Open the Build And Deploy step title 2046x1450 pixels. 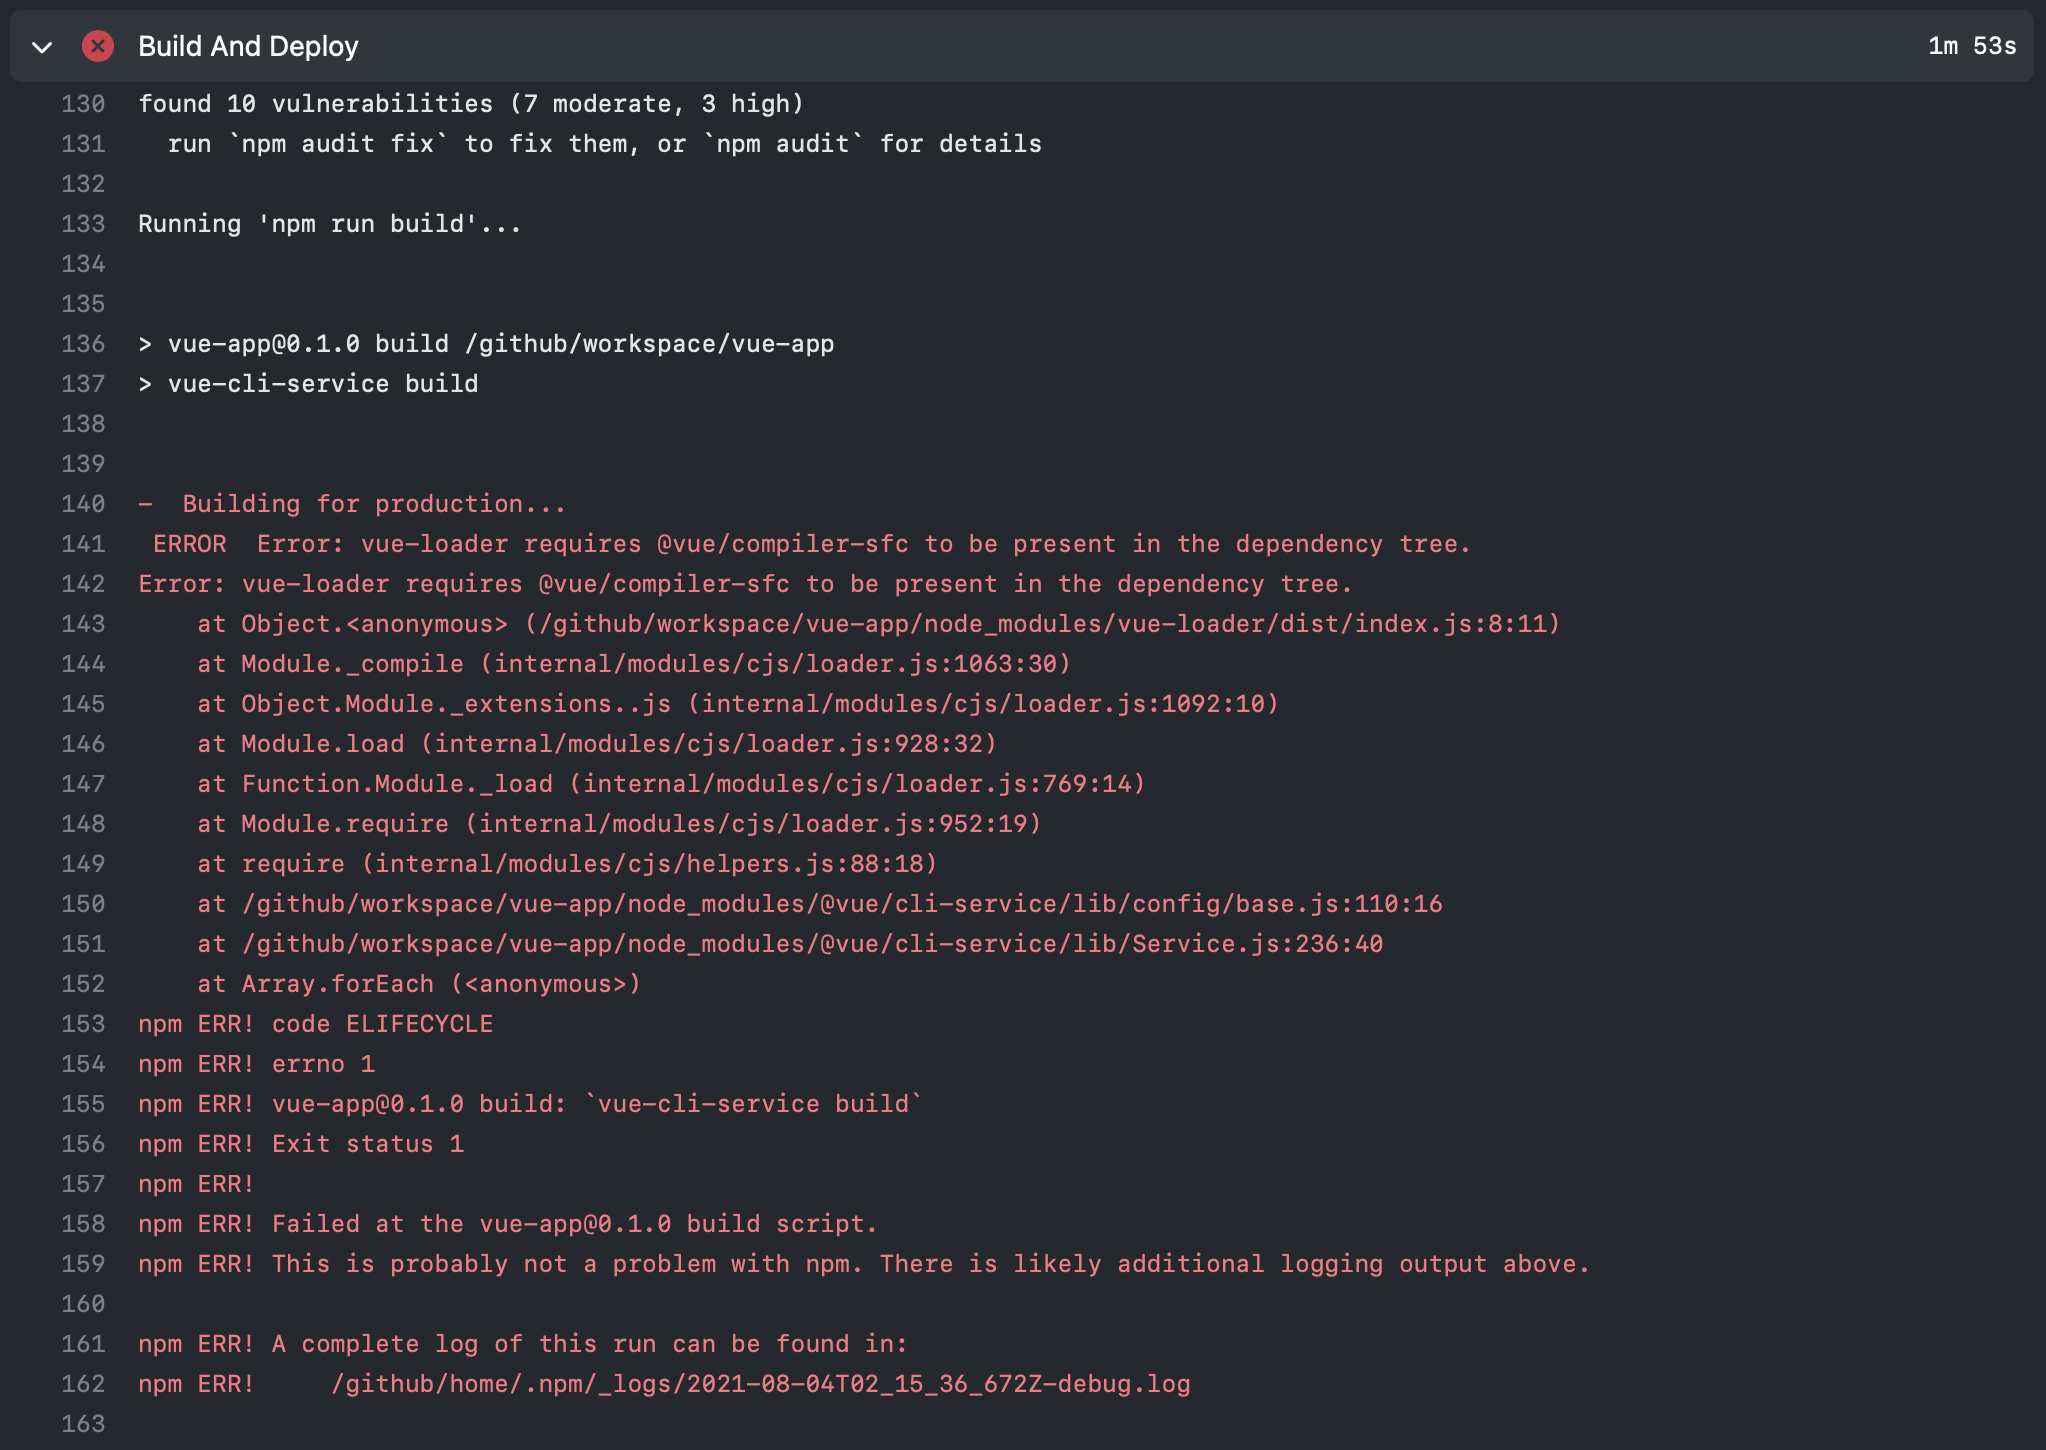[248, 46]
